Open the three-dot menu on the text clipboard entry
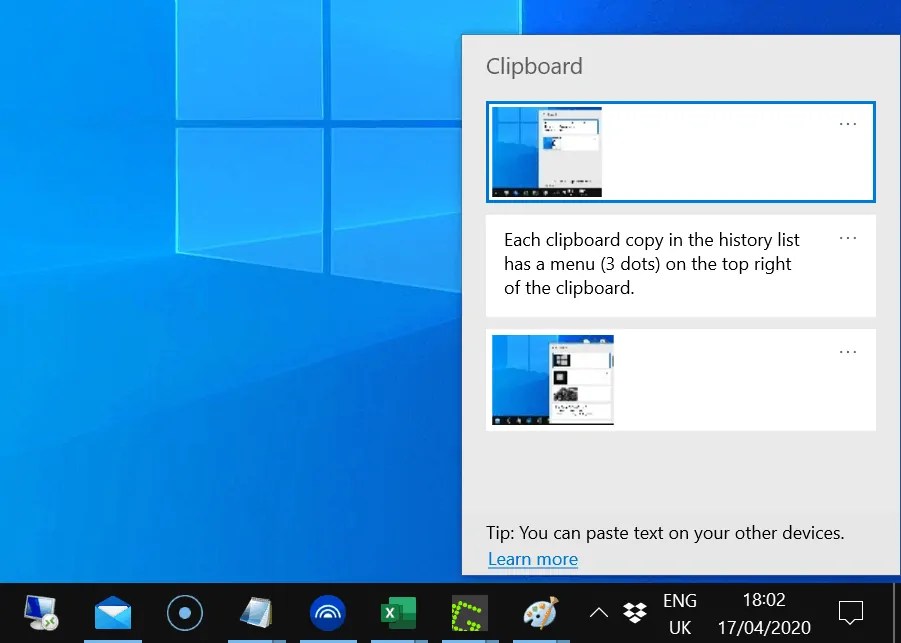 coord(847,237)
